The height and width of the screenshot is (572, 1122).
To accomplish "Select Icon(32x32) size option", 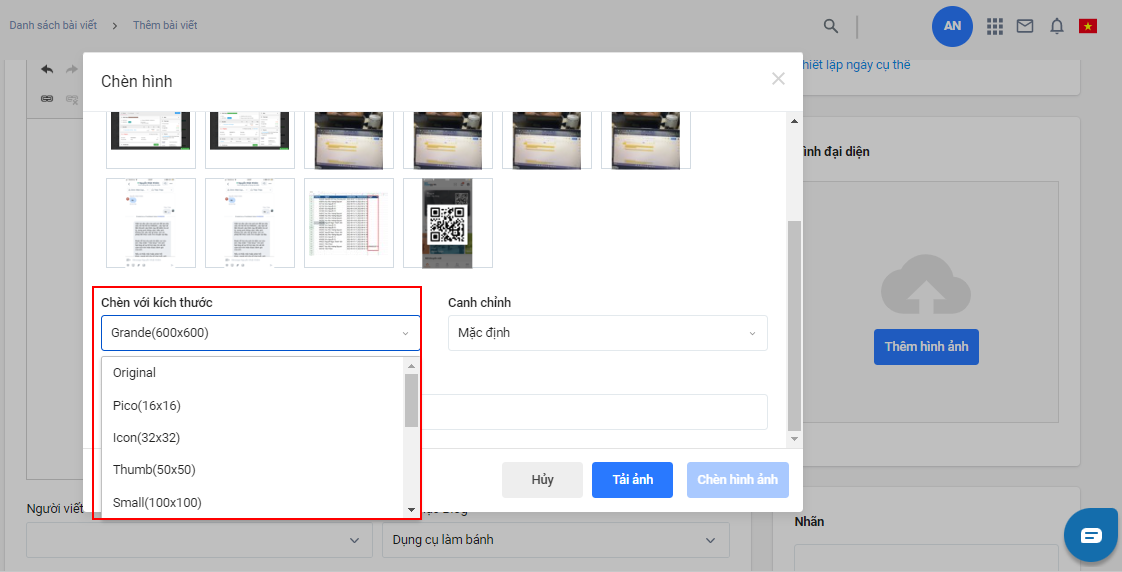I will coord(253,437).
